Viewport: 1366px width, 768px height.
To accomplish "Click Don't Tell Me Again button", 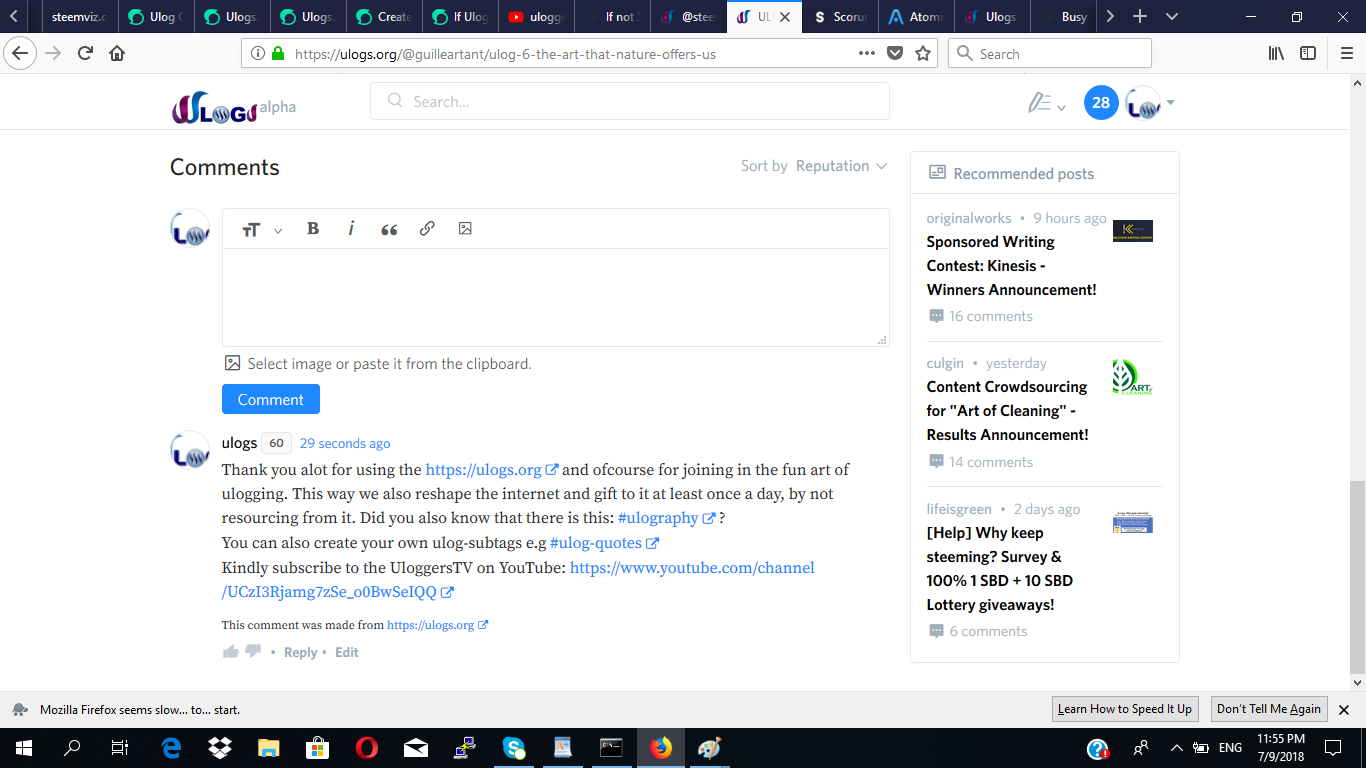I will tap(1269, 709).
